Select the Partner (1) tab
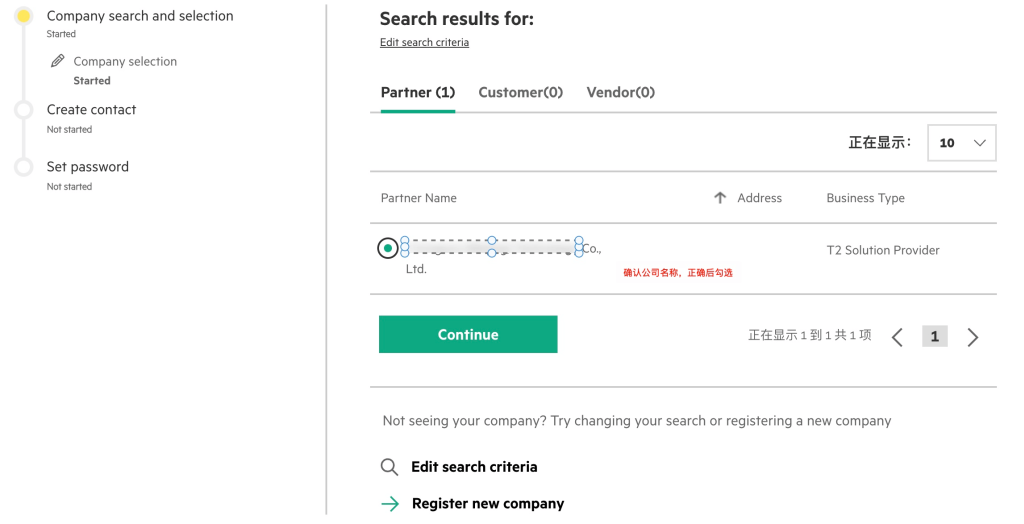This screenshot has width=1024, height=524. [418, 92]
